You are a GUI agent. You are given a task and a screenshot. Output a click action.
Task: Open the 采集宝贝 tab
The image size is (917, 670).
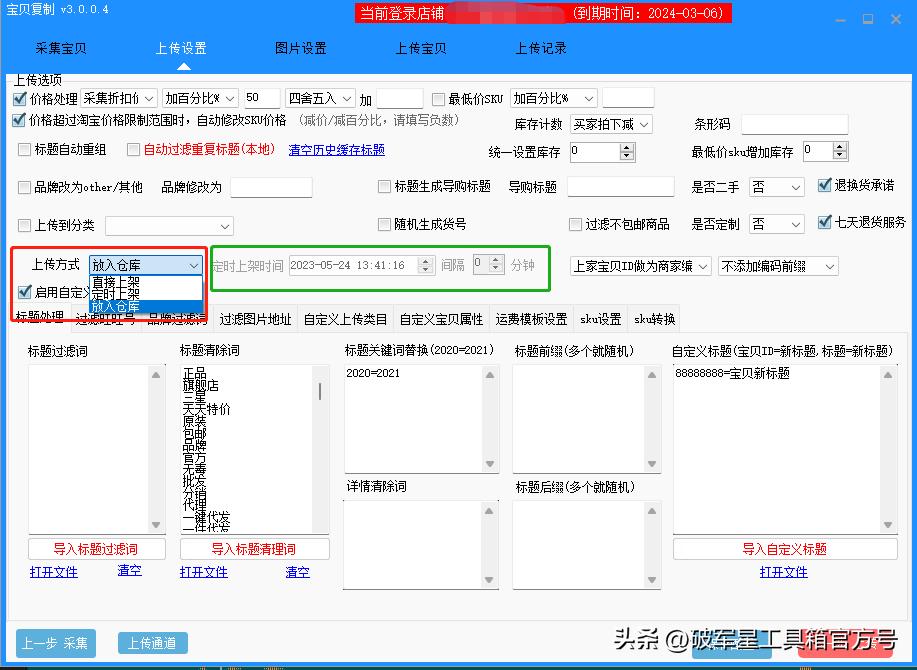coord(59,47)
